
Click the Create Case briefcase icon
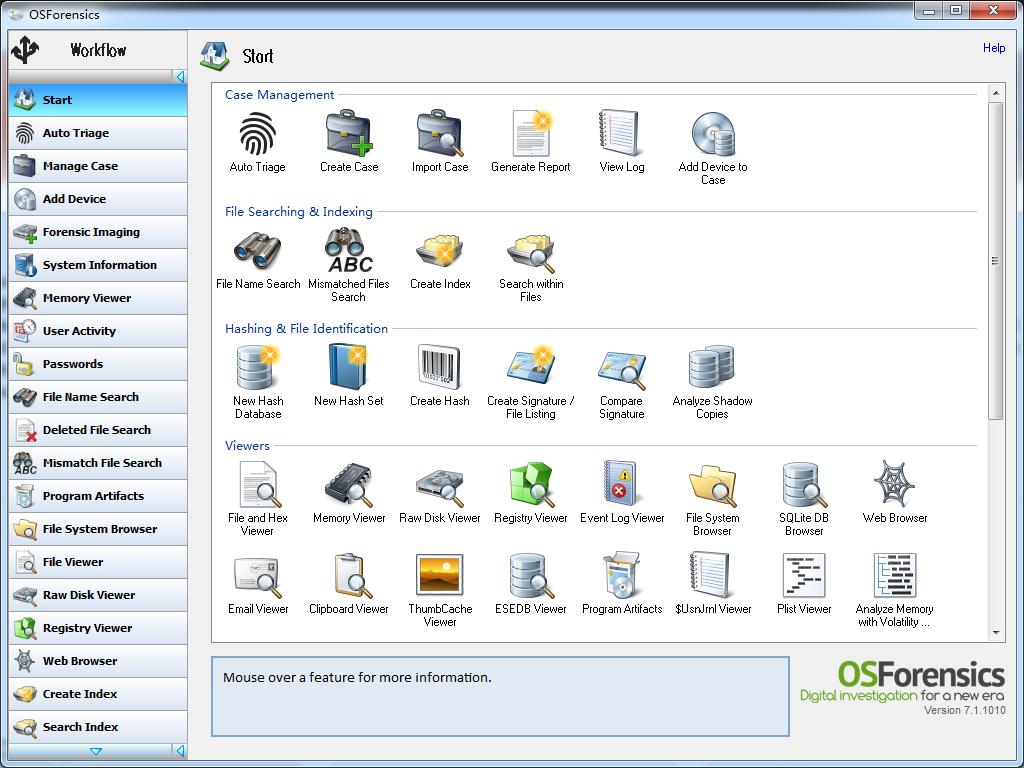[348, 135]
